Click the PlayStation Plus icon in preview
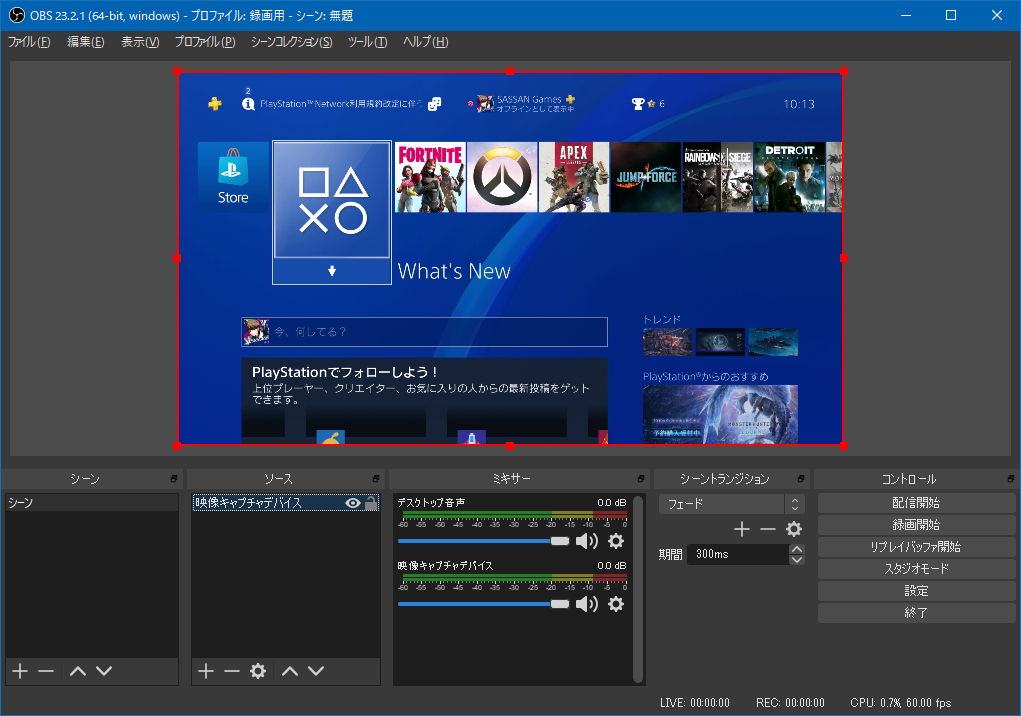1021x716 pixels. (x=214, y=103)
